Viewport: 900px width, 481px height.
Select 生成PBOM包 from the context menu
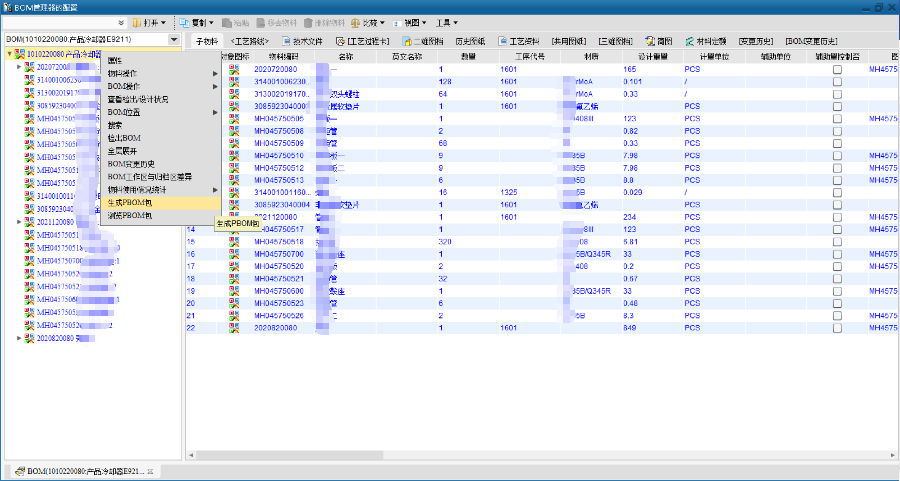(x=130, y=202)
